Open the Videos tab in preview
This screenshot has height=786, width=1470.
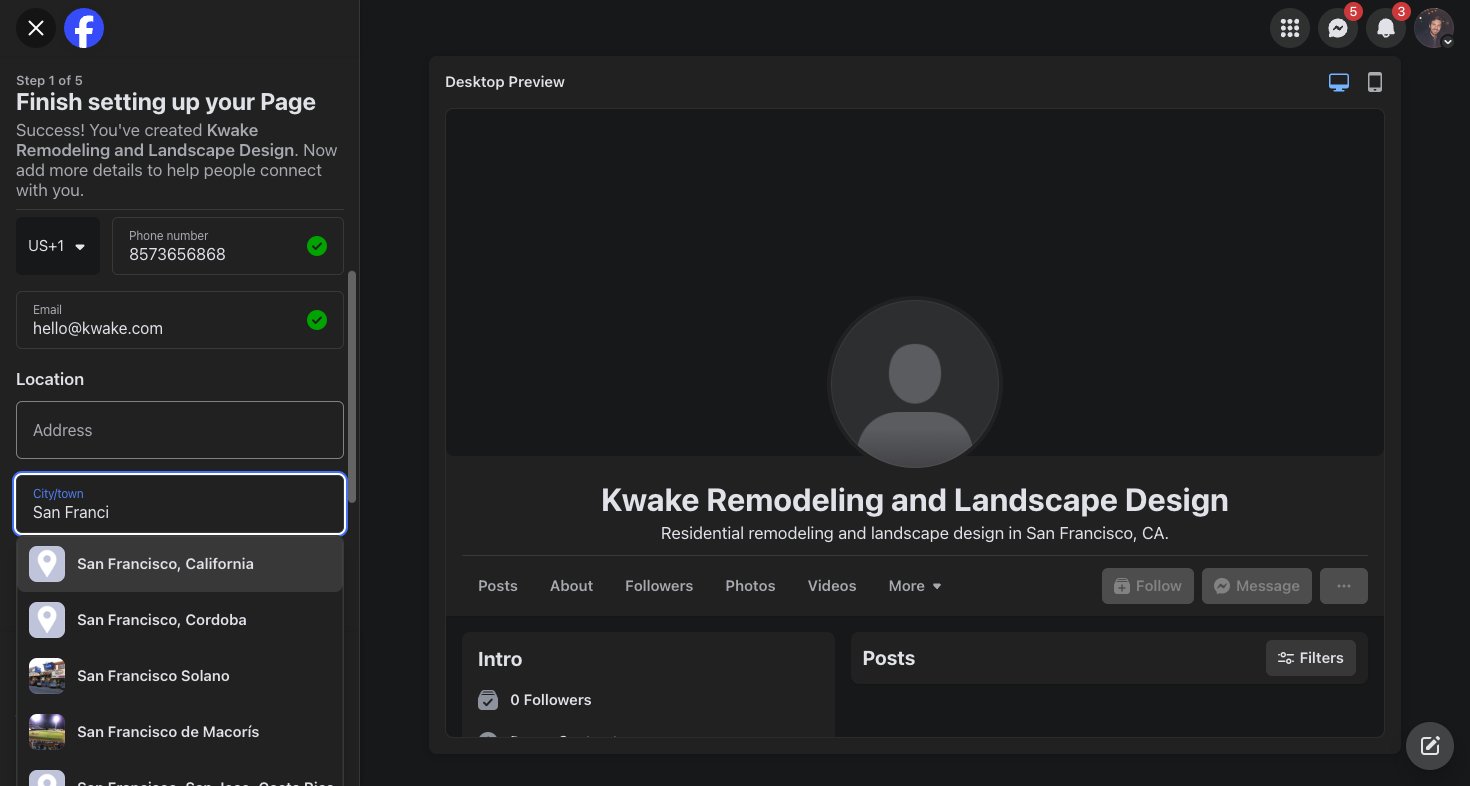pos(832,586)
